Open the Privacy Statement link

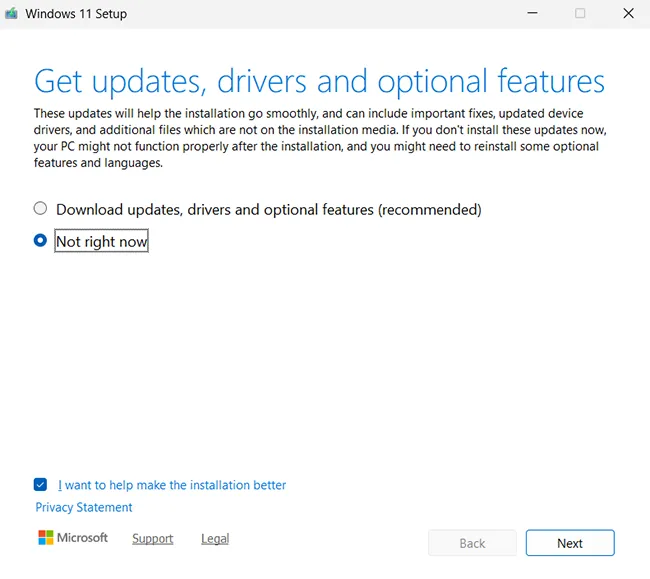[x=84, y=507]
